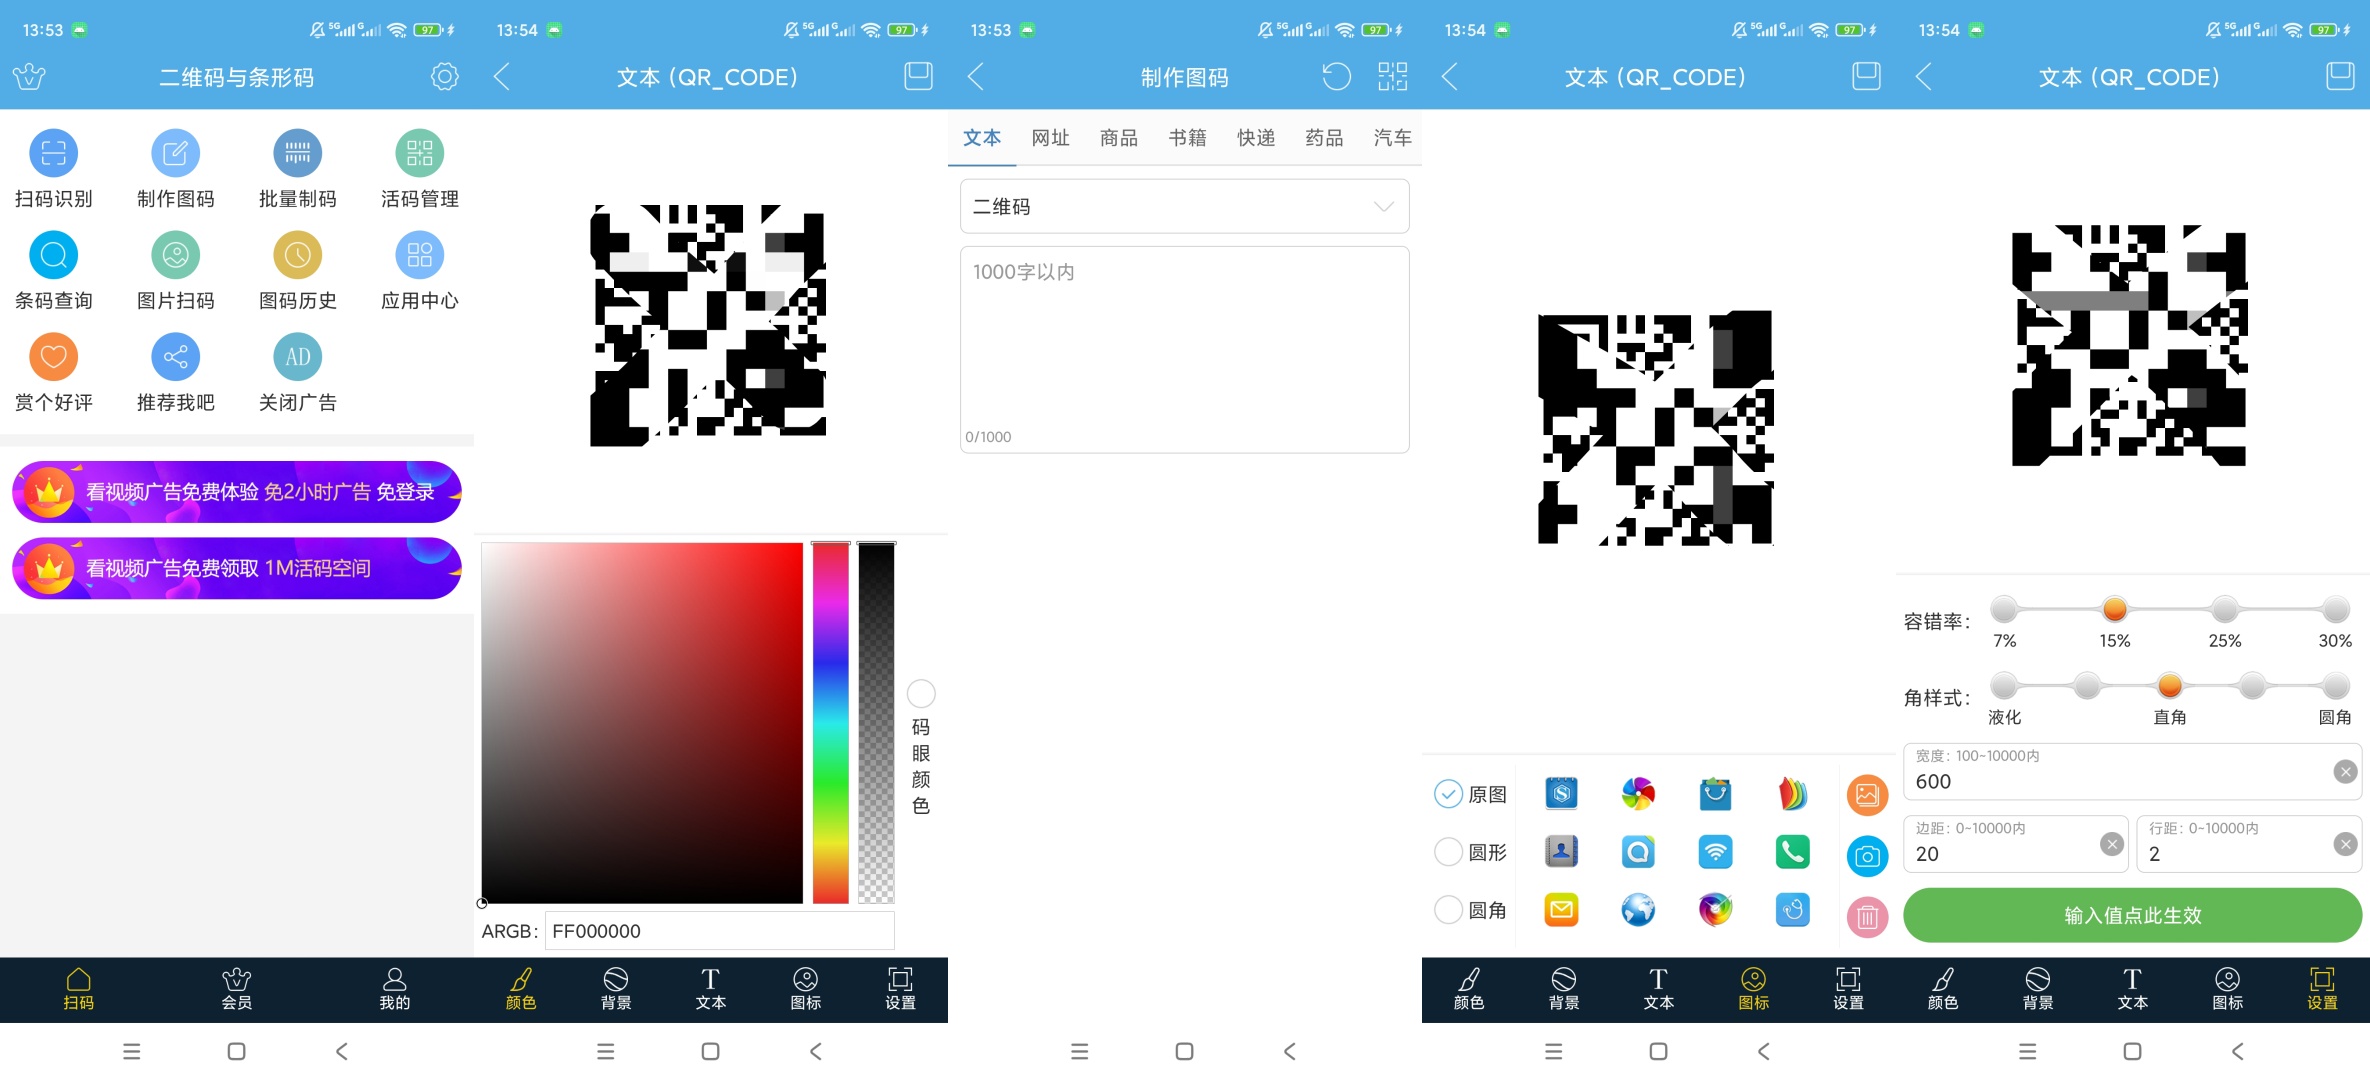
Task: Open the 图片扫码 icon
Action: [176, 255]
